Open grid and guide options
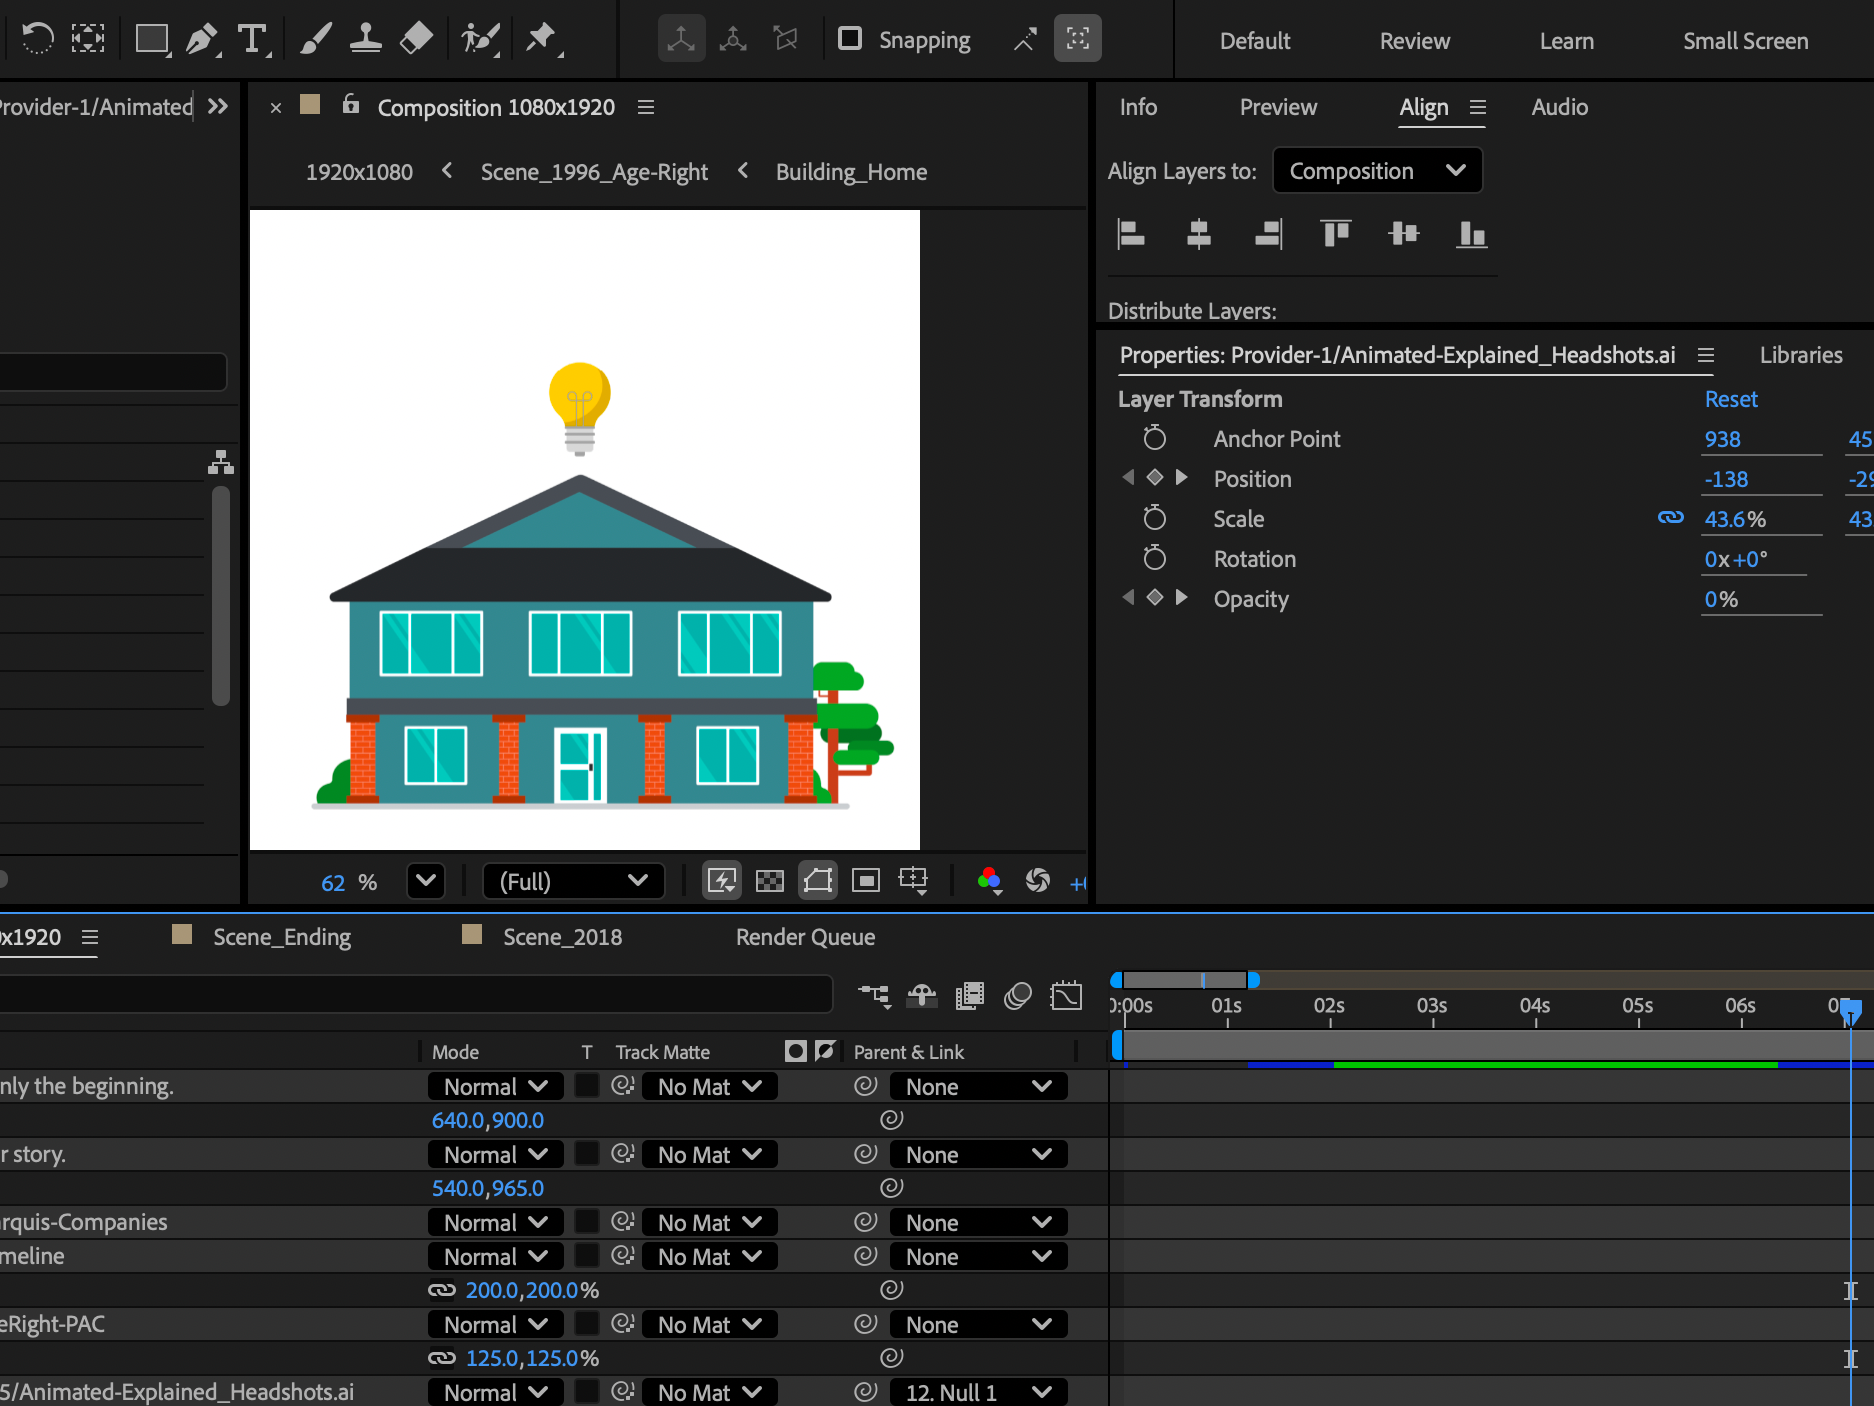The image size is (1874, 1406). click(x=914, y=881)
